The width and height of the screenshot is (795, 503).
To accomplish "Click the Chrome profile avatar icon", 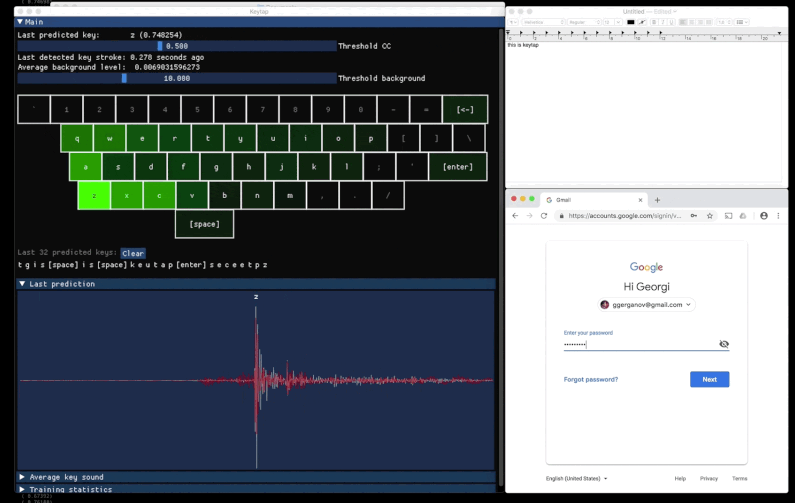I will click(x=764, y=216).
